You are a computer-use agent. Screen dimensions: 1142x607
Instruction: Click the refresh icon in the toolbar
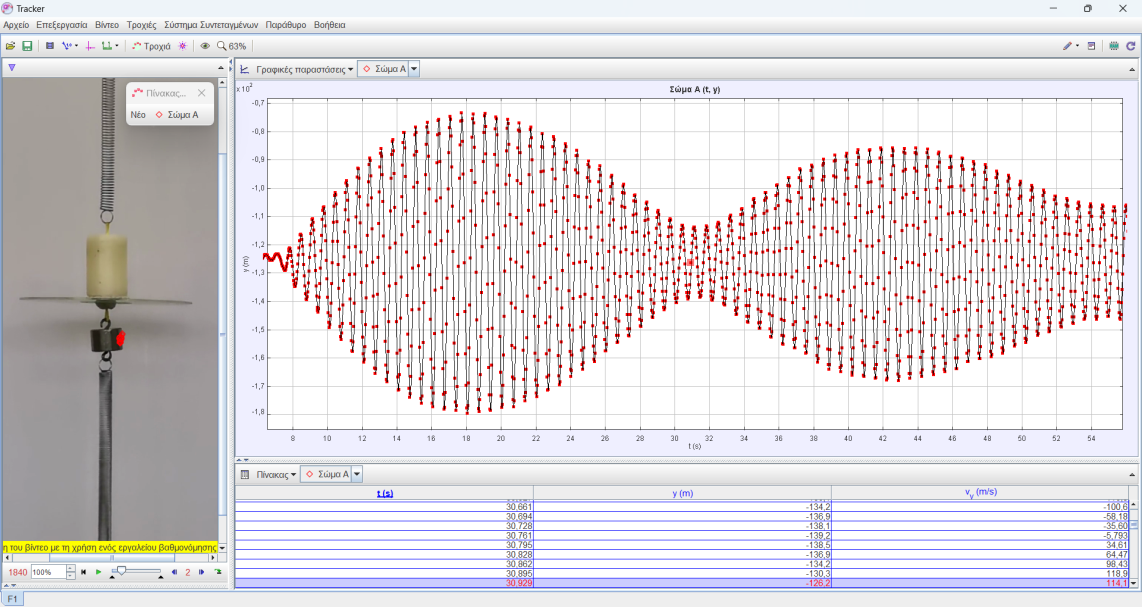pyautogui.click(x=1131, y=46)
